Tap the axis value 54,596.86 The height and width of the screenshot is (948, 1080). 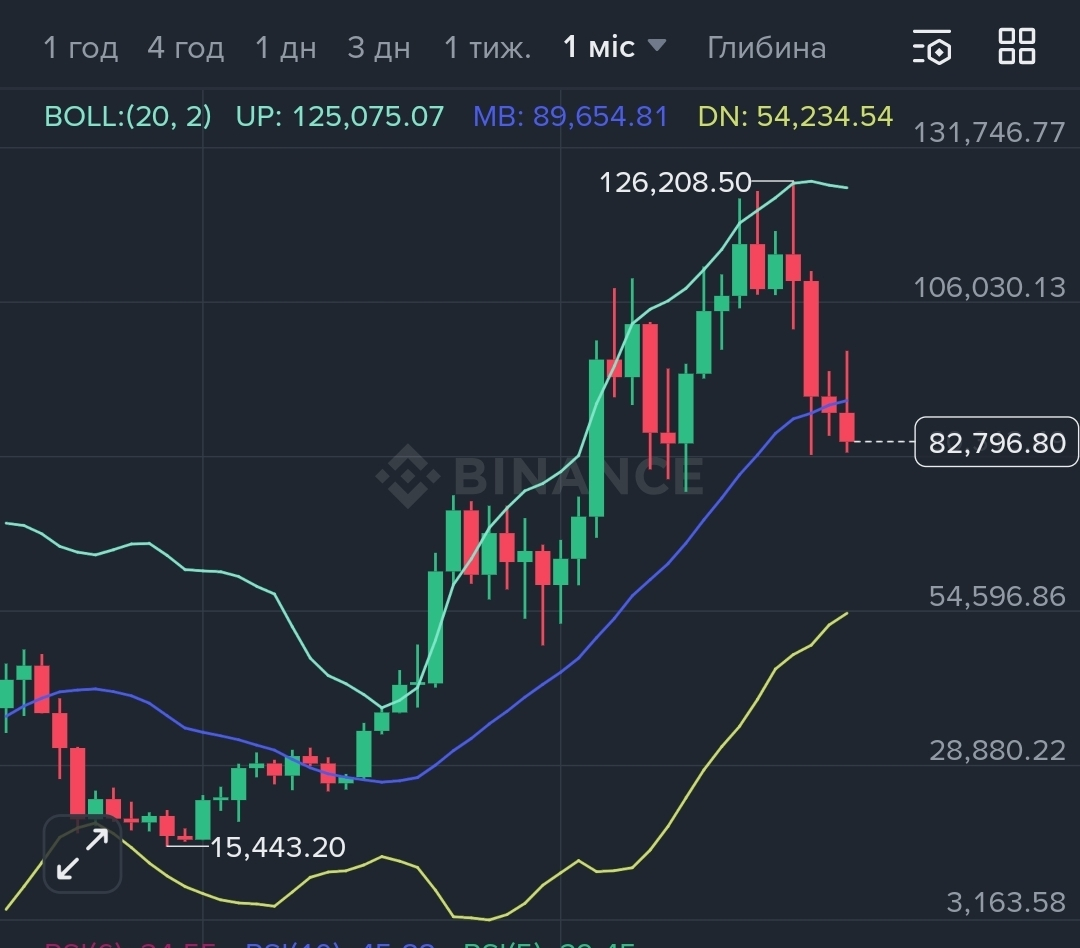pyautogui.click(x=997, y=596)
